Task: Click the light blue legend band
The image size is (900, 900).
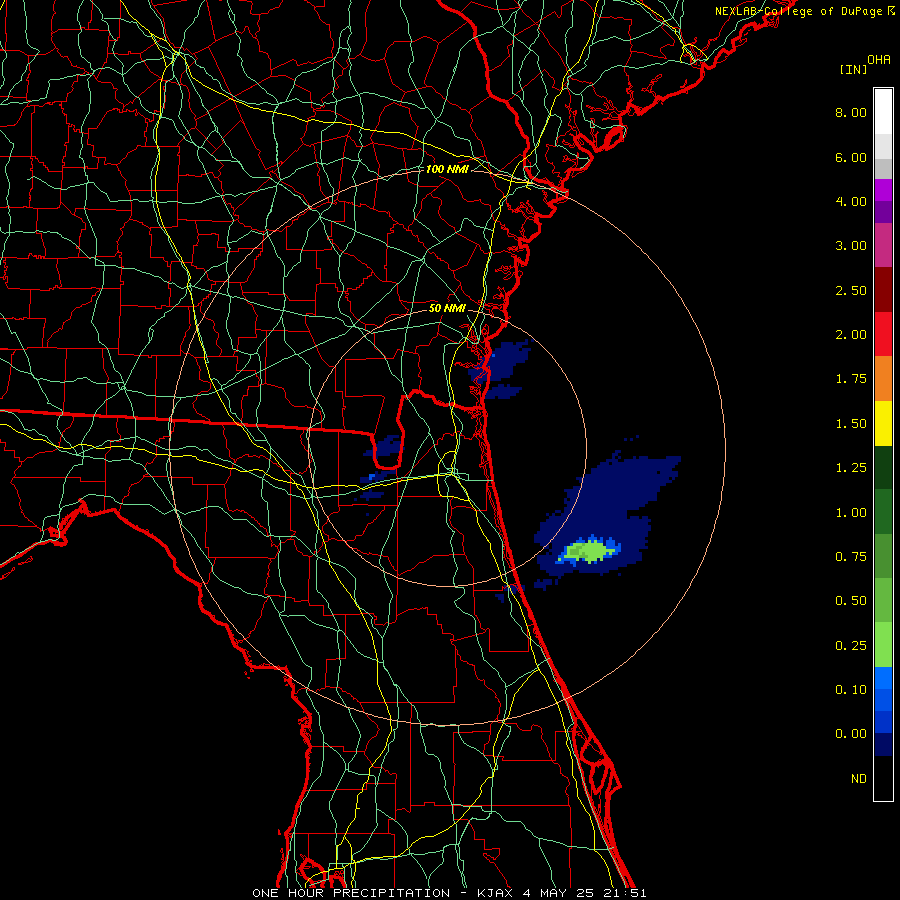Action: (x=883, y=678)
